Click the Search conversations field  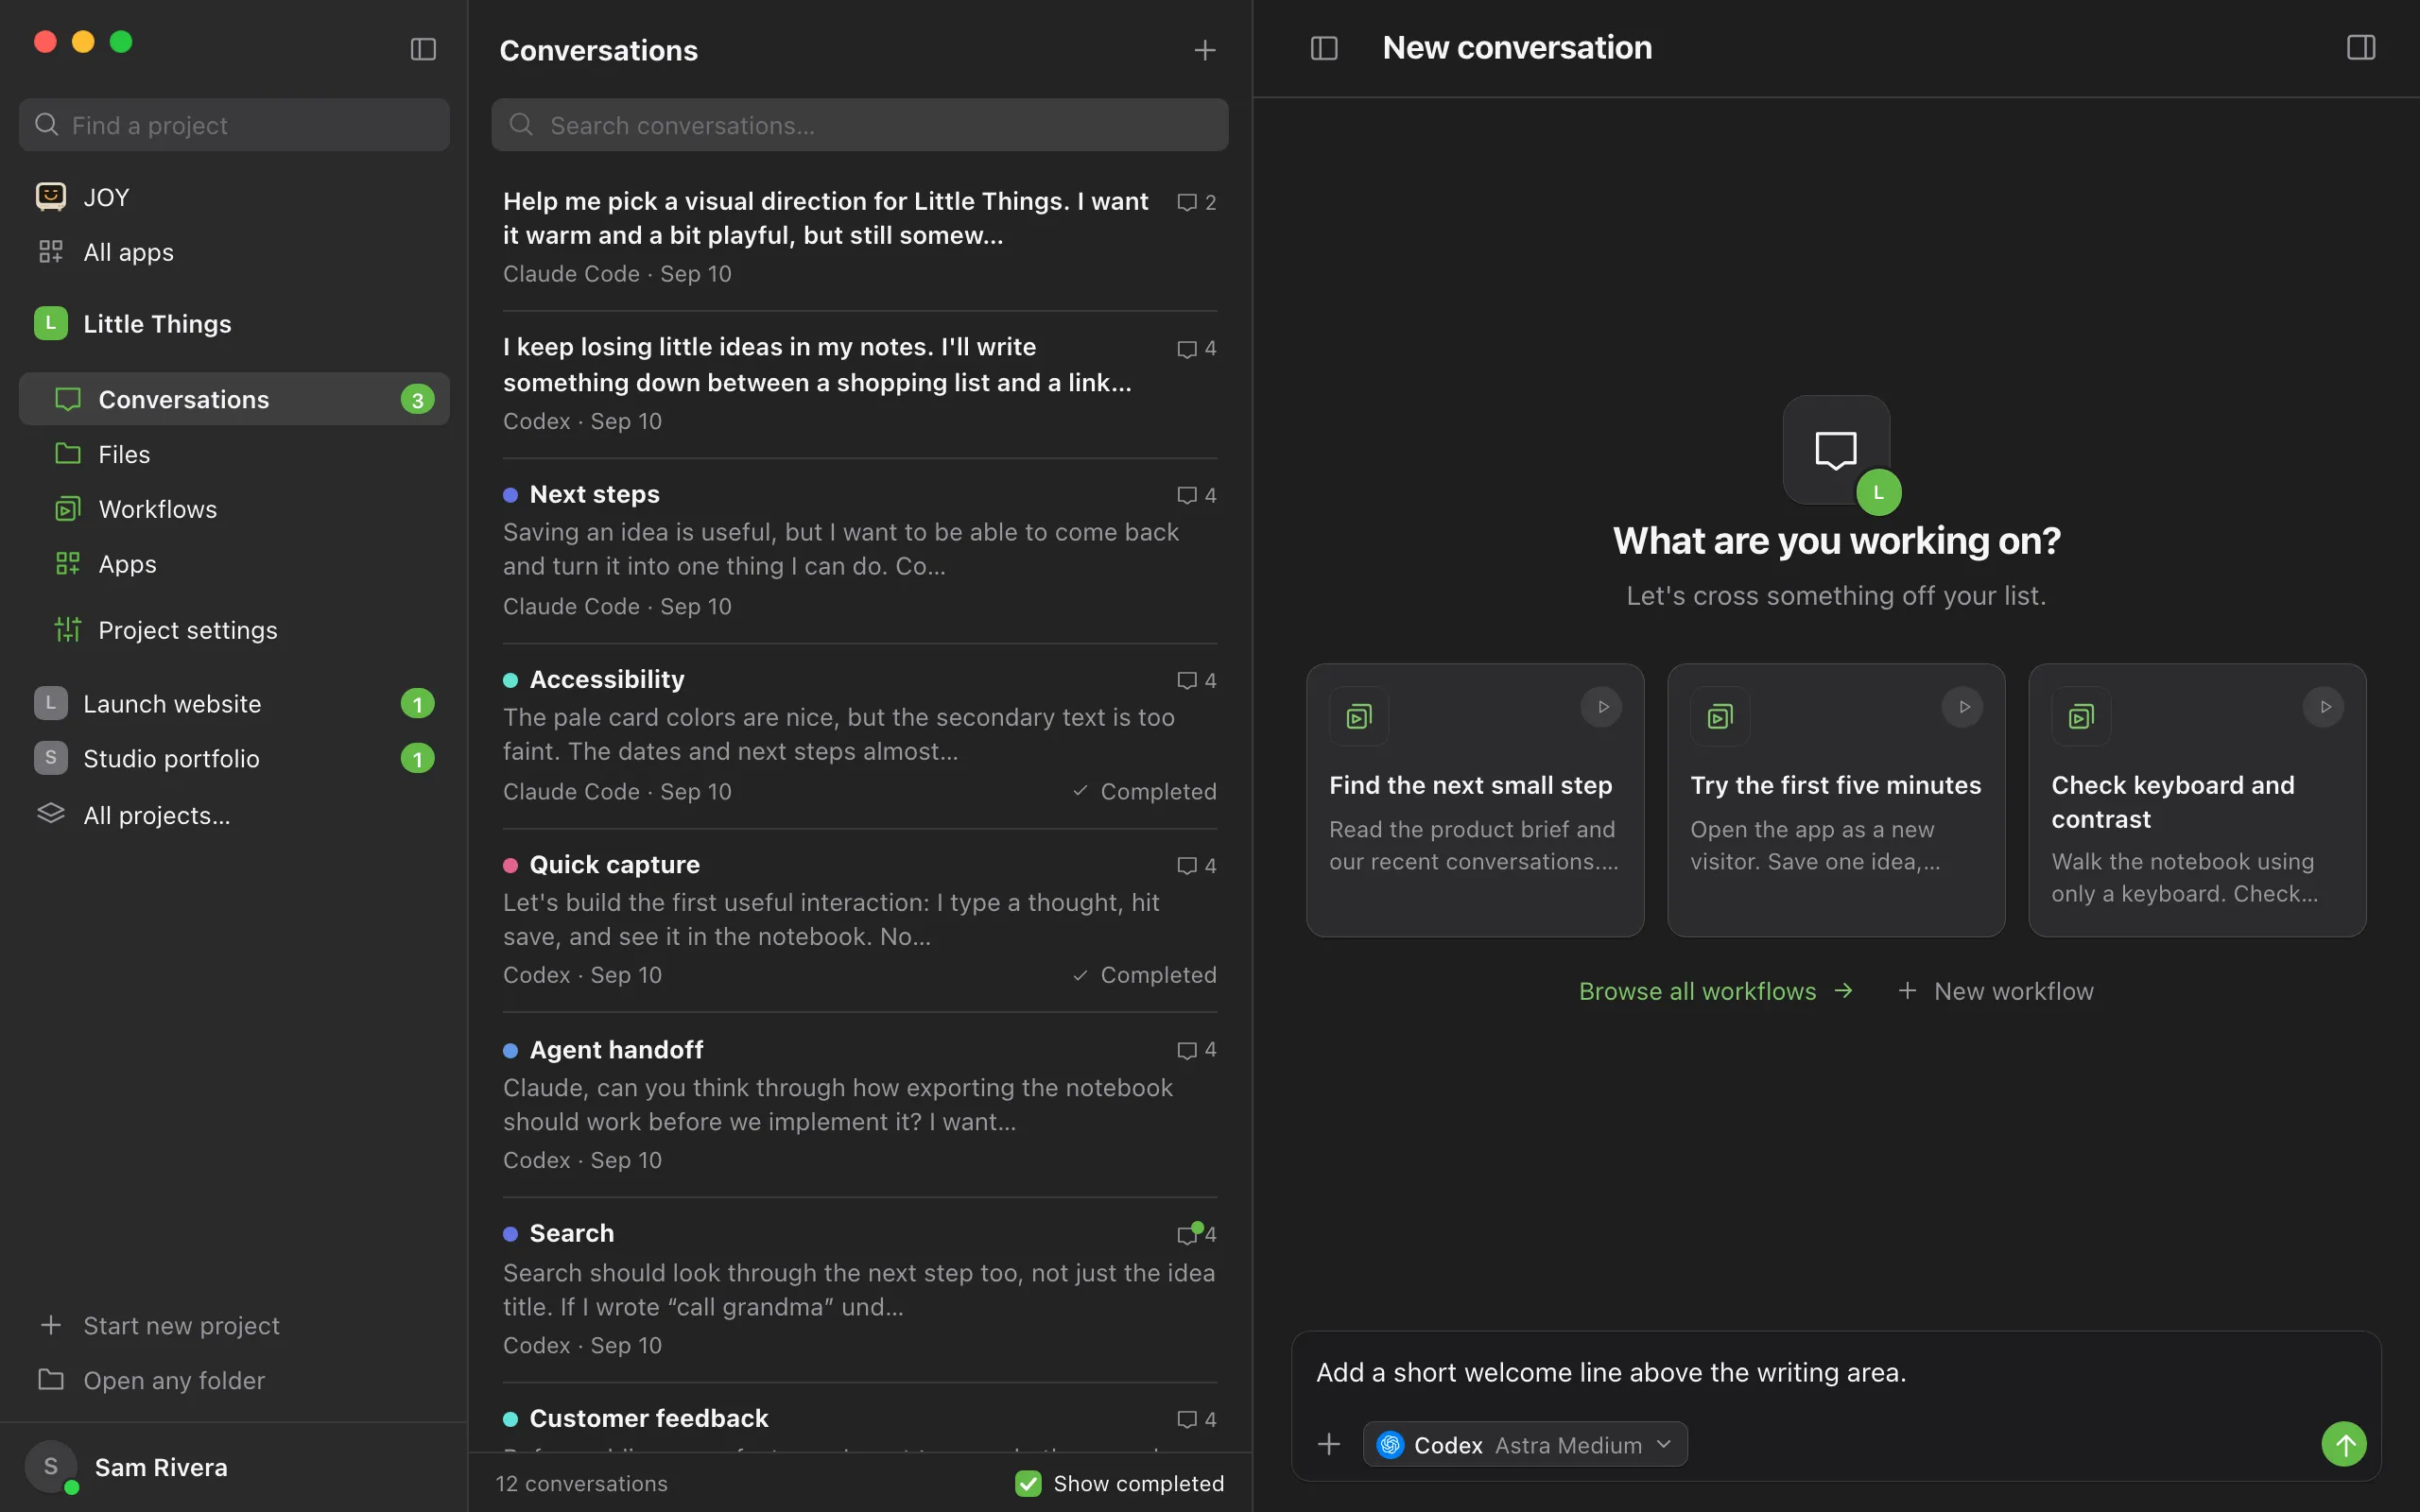(859, 125)
